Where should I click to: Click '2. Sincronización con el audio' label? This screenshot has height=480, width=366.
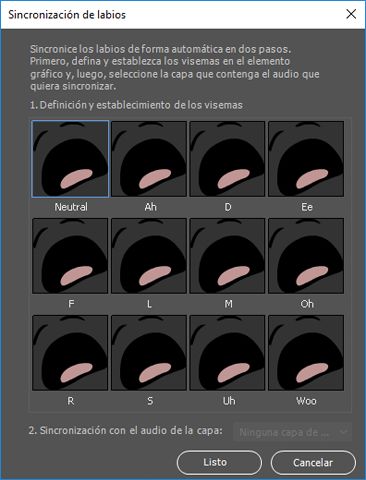[125, 430]
